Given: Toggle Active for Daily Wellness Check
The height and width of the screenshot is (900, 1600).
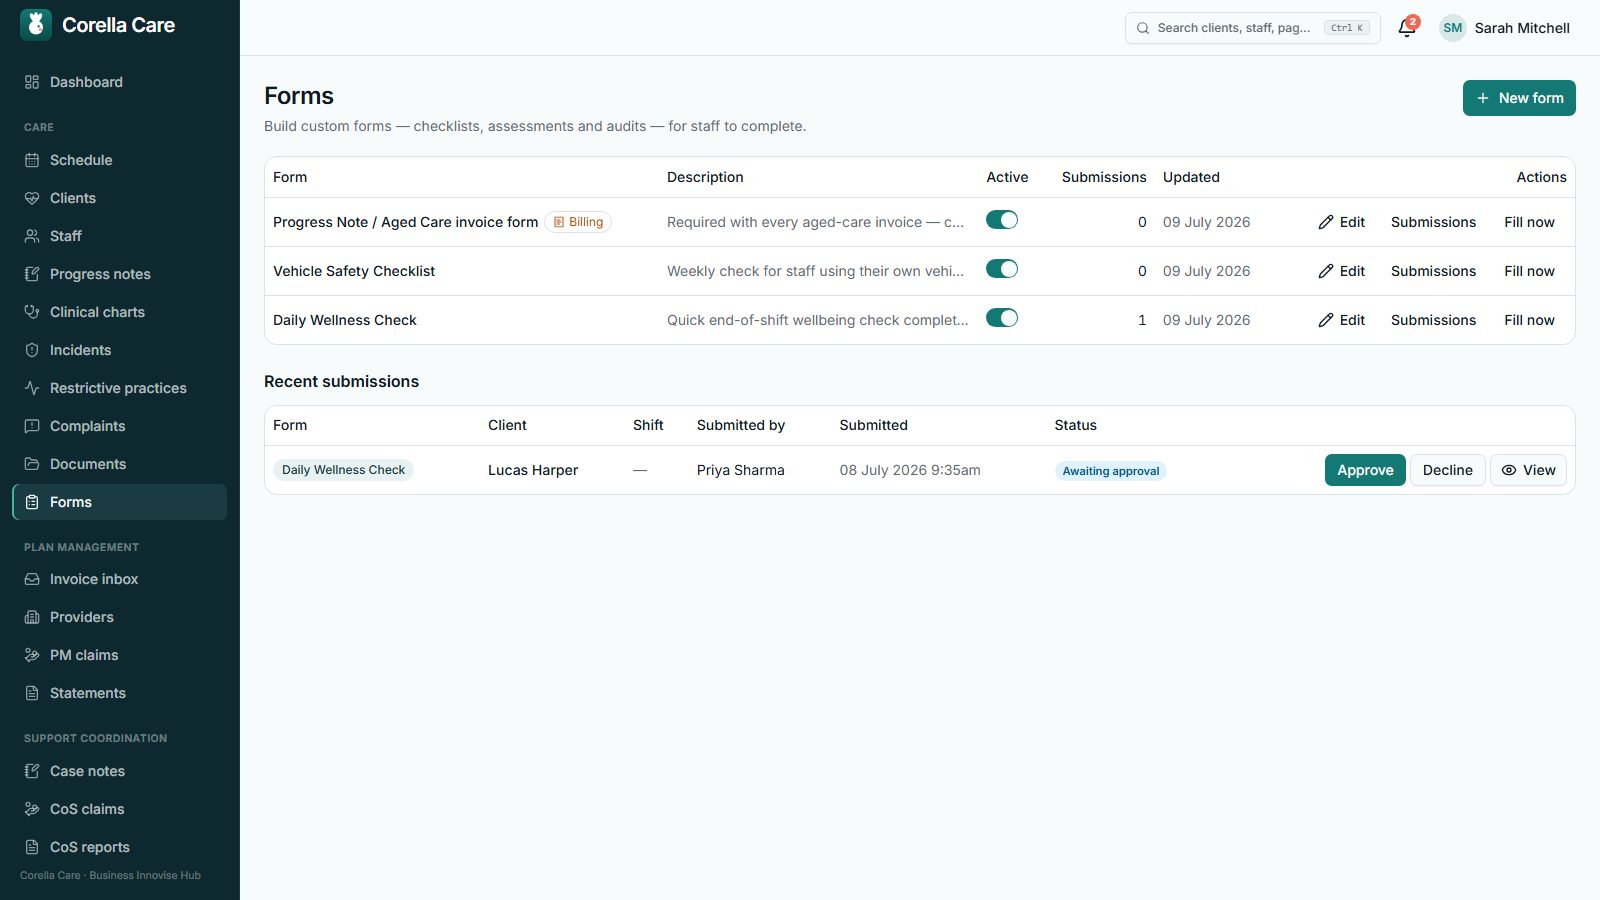Looking at the screenshot, I should (x=1002, y=318).
